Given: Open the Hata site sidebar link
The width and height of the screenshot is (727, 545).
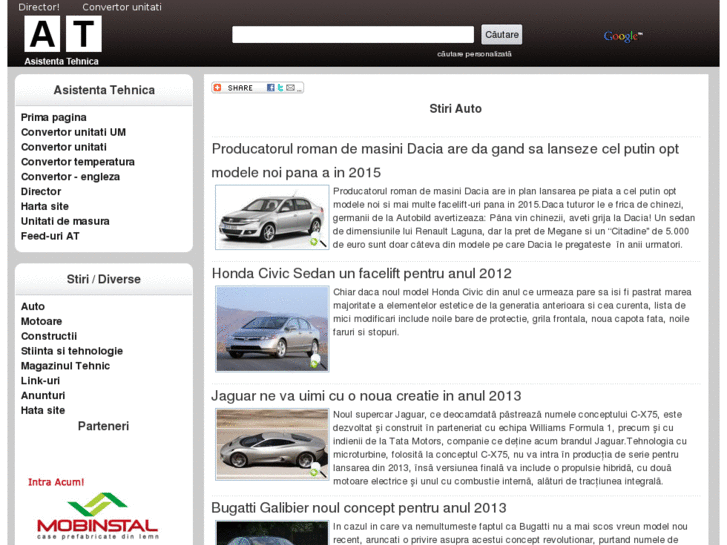Looking at the screenshot, I should click(43, 410).
